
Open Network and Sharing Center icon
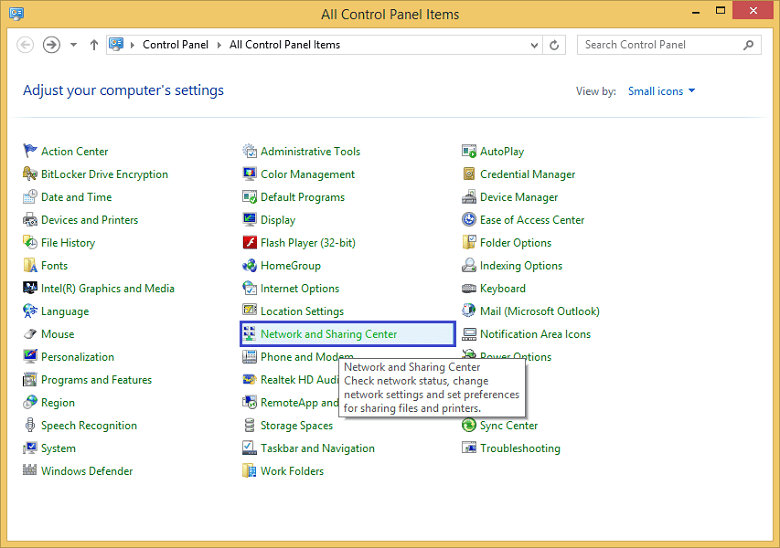[249, 334]
